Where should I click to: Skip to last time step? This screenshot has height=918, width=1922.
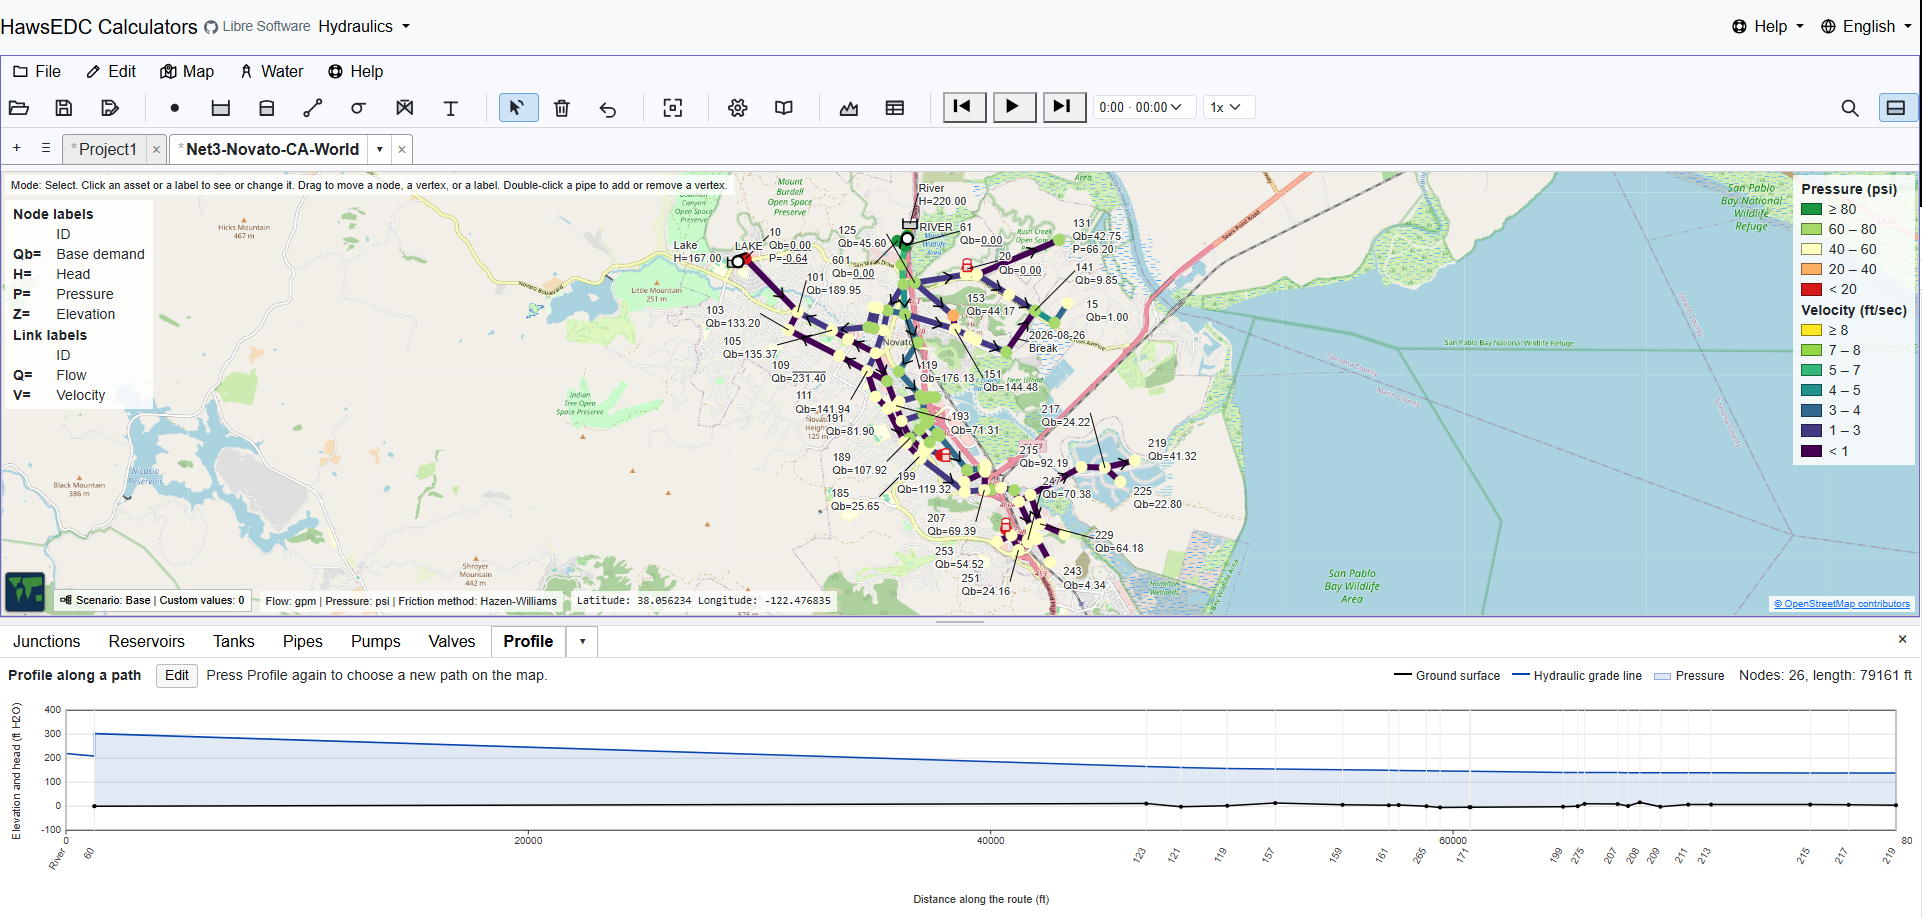coord(1064,107)
